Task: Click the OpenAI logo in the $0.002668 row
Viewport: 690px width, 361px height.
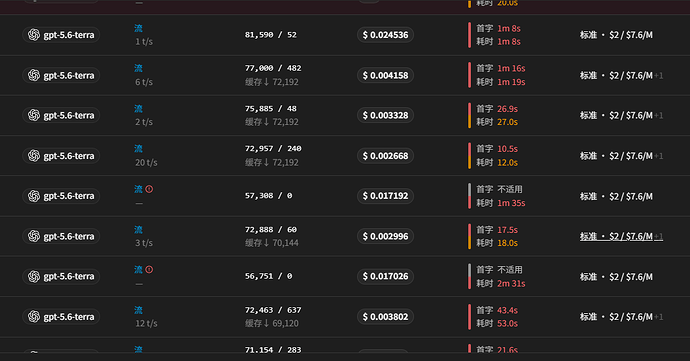Action: (34, 156)
